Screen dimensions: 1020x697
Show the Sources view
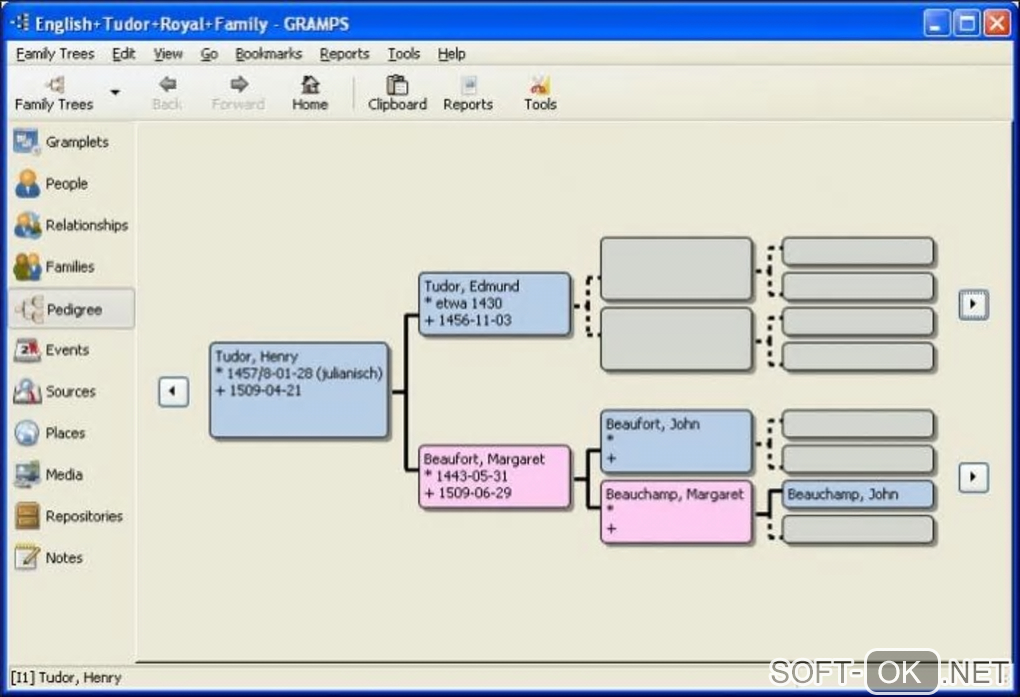[55, 392]
